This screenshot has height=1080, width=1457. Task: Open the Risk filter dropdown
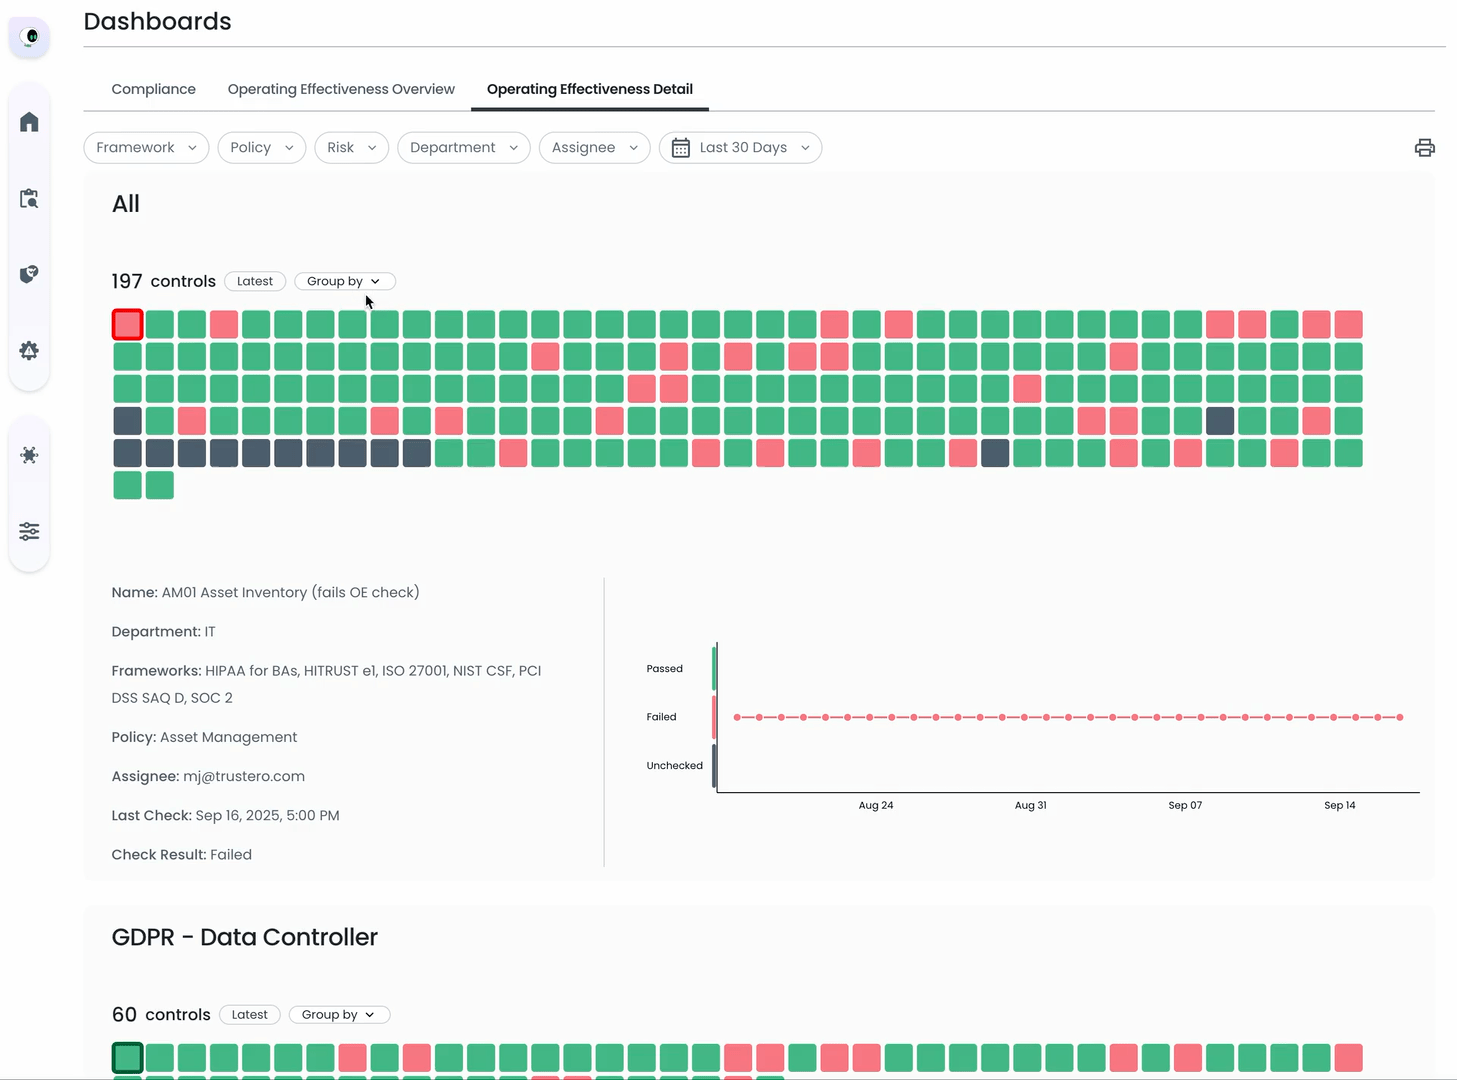pos(351,148)
